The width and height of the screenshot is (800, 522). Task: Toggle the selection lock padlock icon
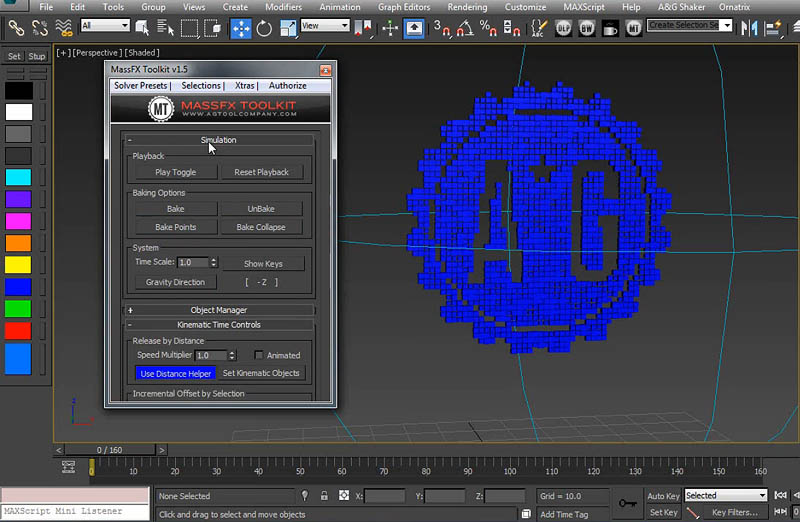(324, 495)
